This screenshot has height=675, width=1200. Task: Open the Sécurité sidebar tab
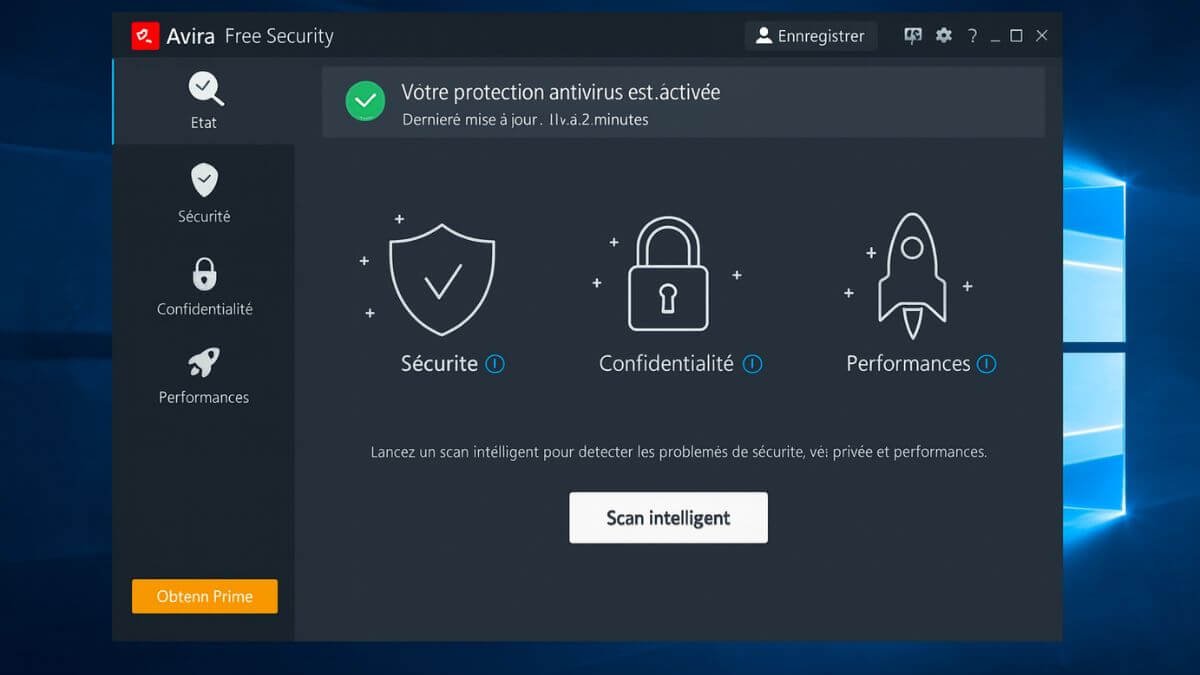(x=204, y=193)
